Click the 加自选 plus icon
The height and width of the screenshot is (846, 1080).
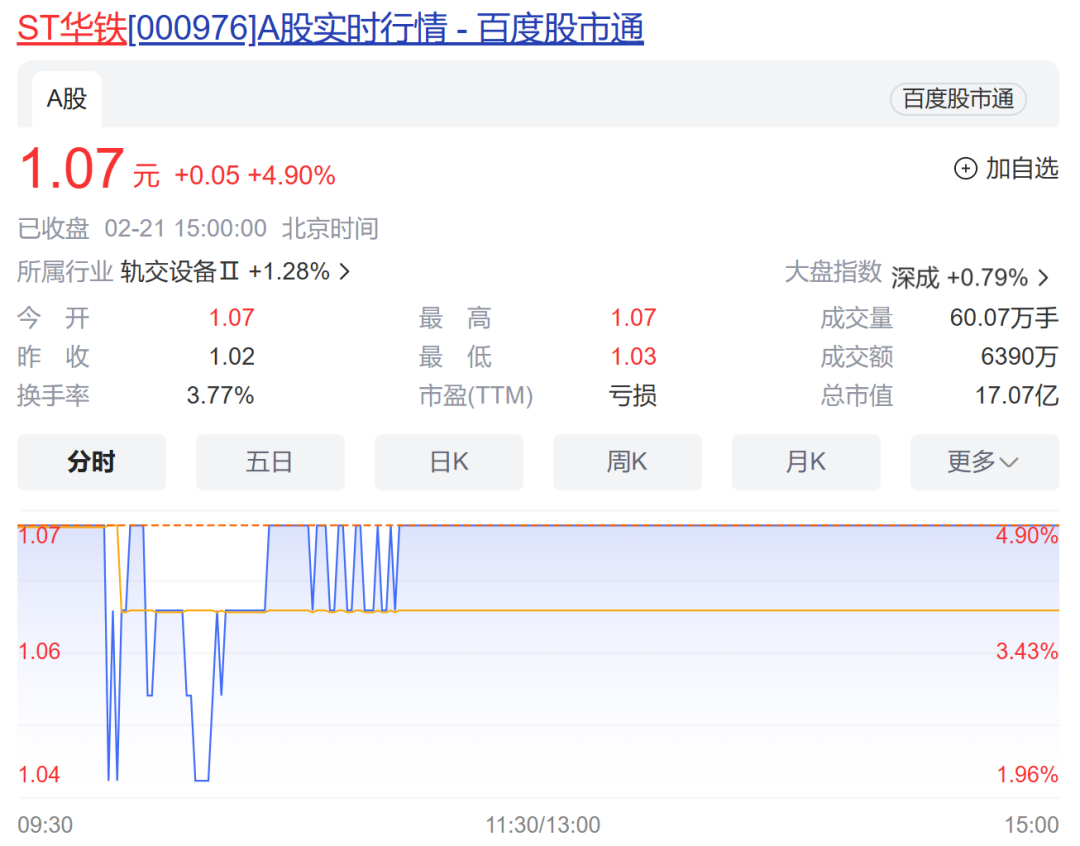[x=965, y=170]
